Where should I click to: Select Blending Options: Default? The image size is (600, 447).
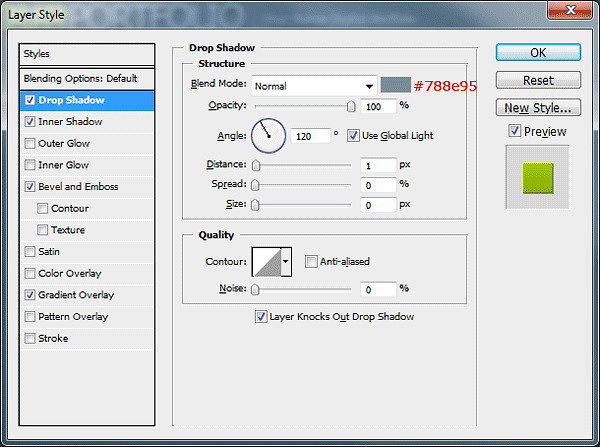(x=80, y=78)
